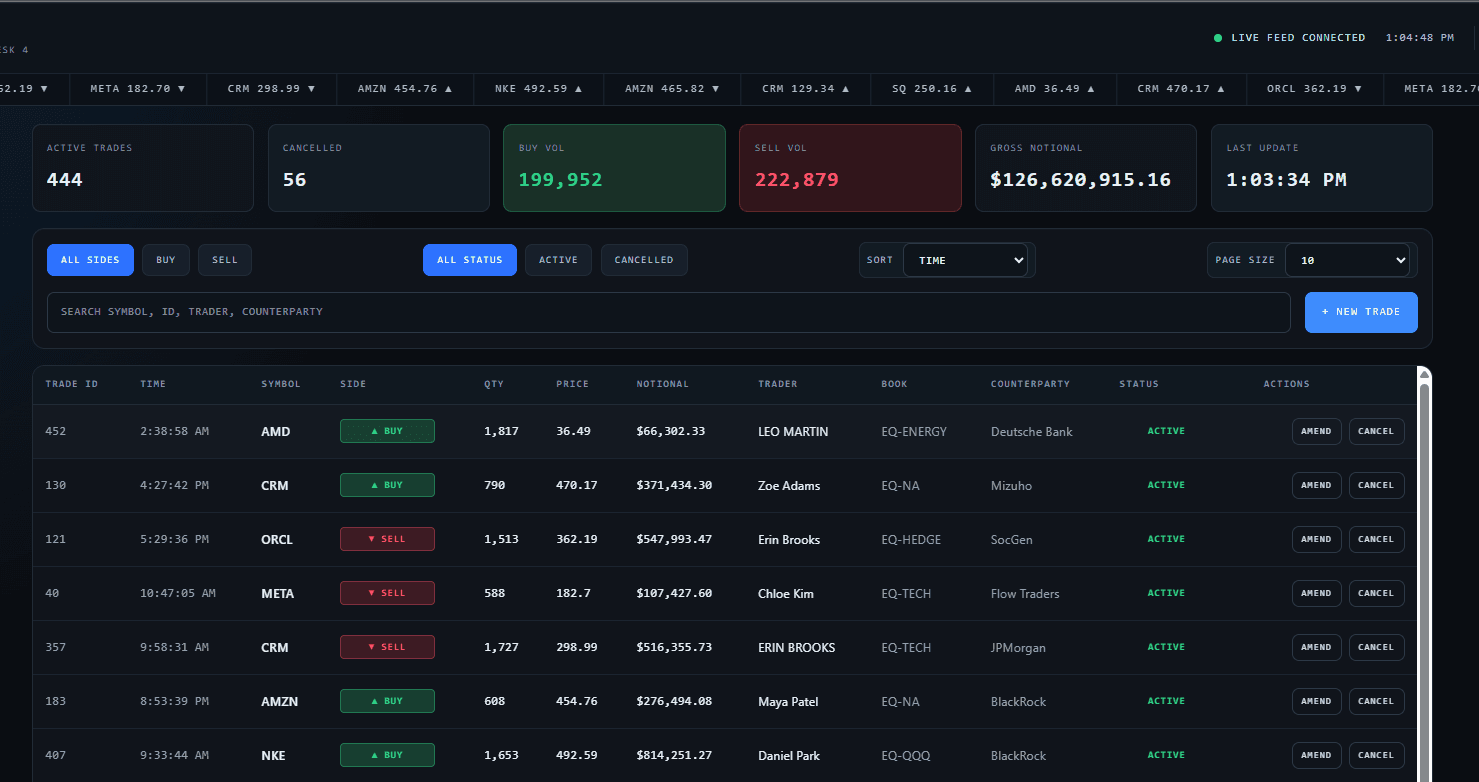Cancel AMZN trade 183
1479x782 pixels.
[1376, 702]
